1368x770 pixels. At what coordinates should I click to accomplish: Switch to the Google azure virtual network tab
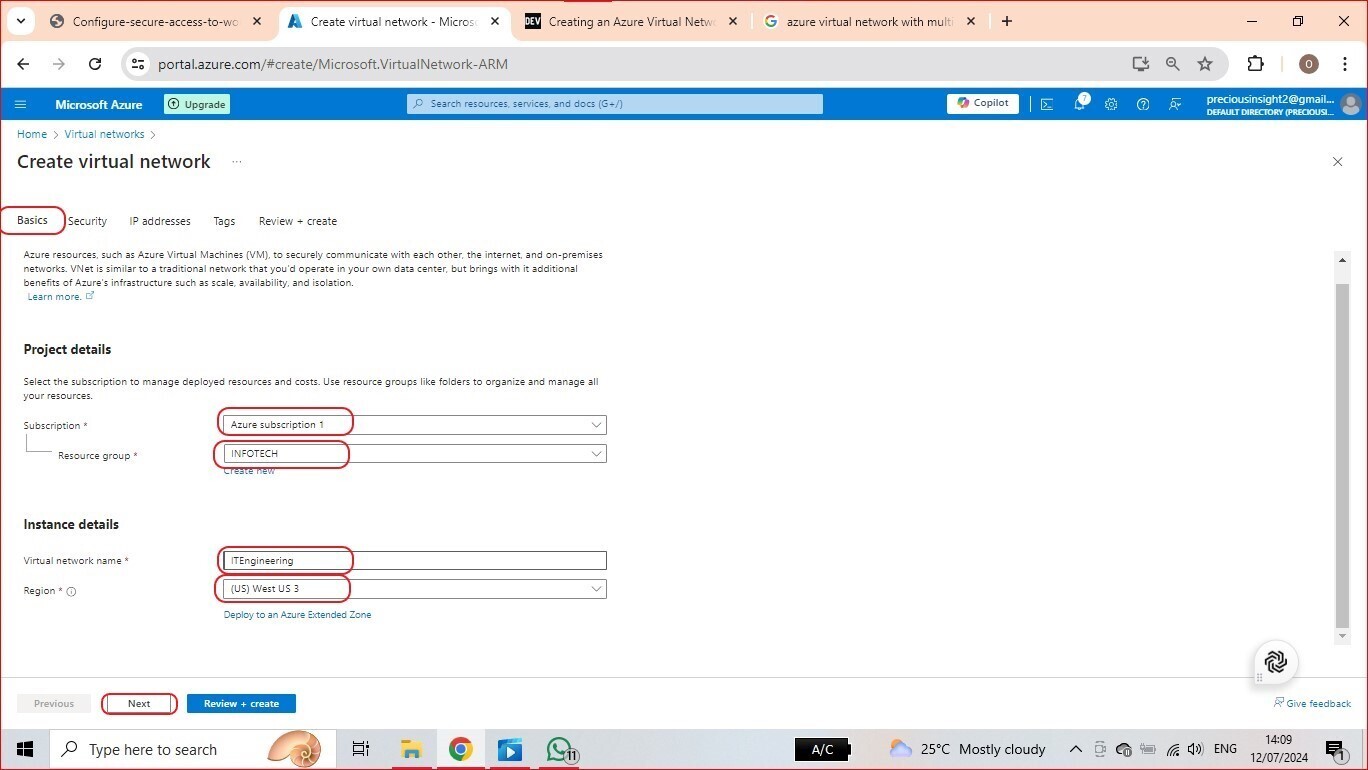(x=870, y=21)
